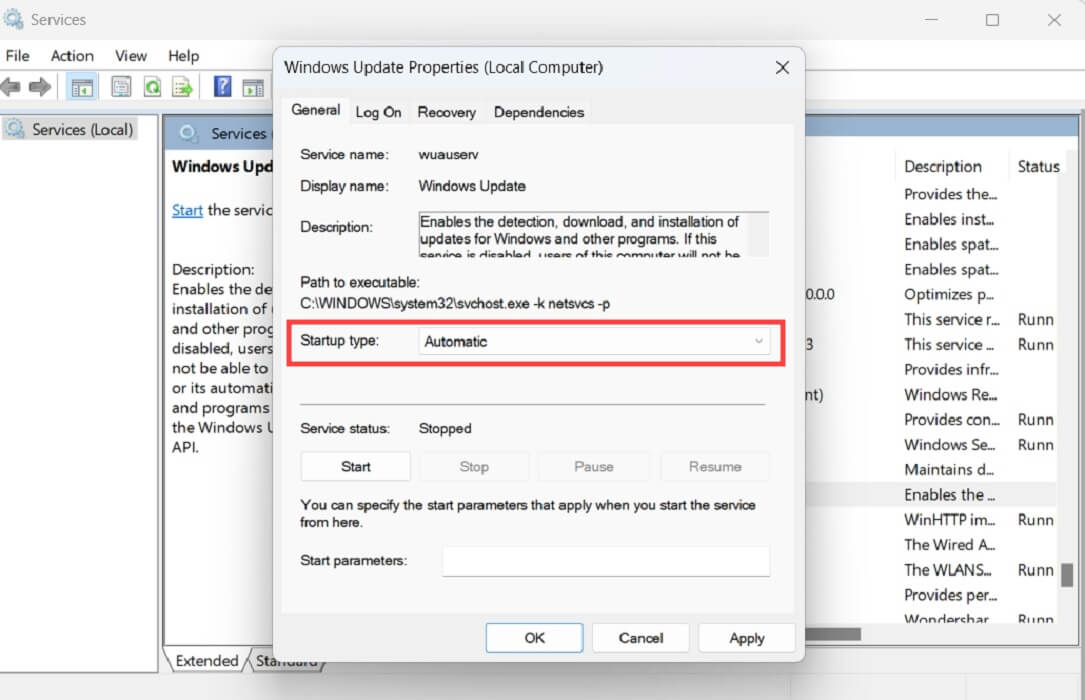Switch to the Standard view tab

[287, 660]
